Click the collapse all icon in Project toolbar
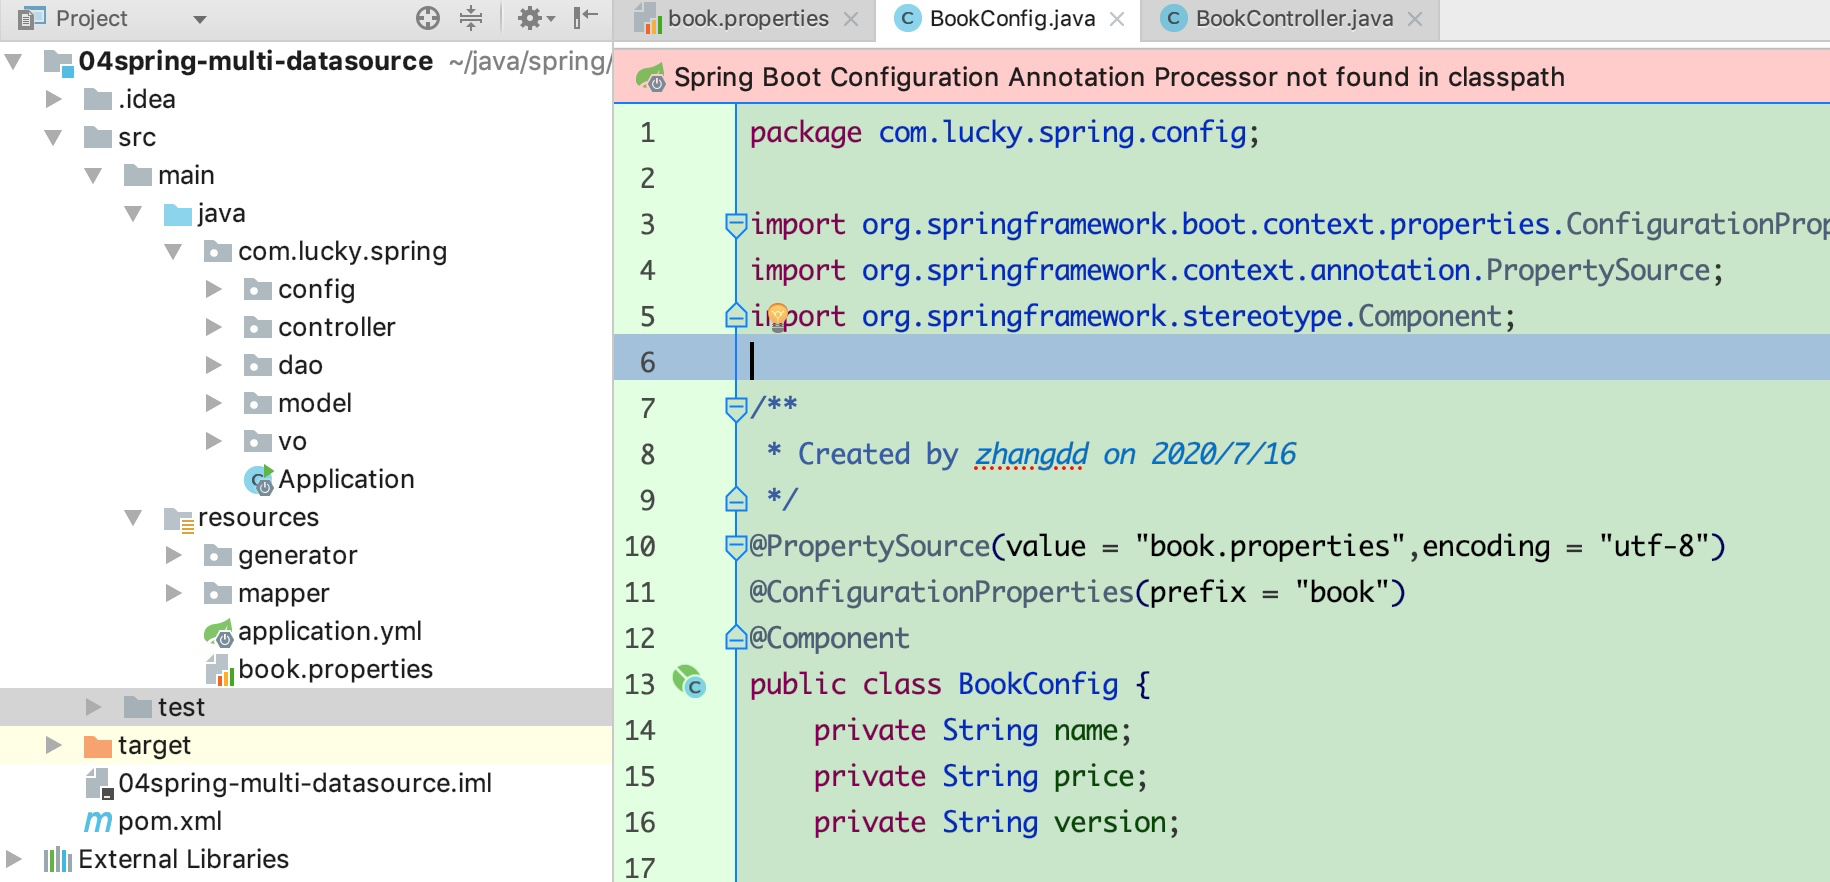The width and height of the screenshot is (1830, 882). coord(471,17)
